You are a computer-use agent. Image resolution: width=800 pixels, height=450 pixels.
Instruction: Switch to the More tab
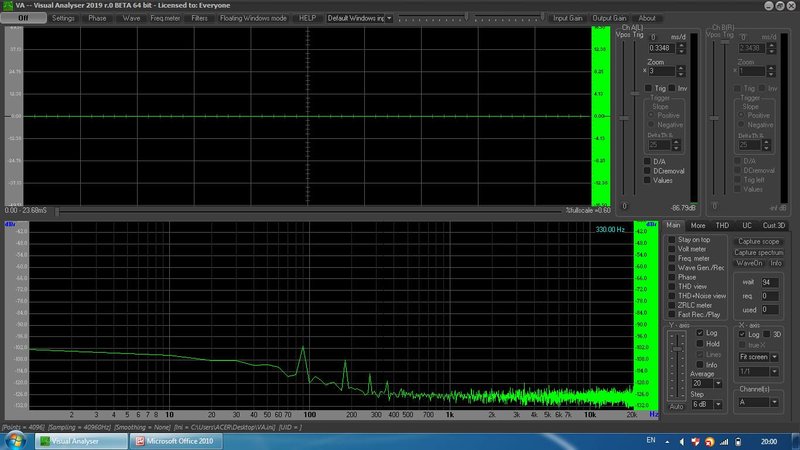(x=697, y=226)
